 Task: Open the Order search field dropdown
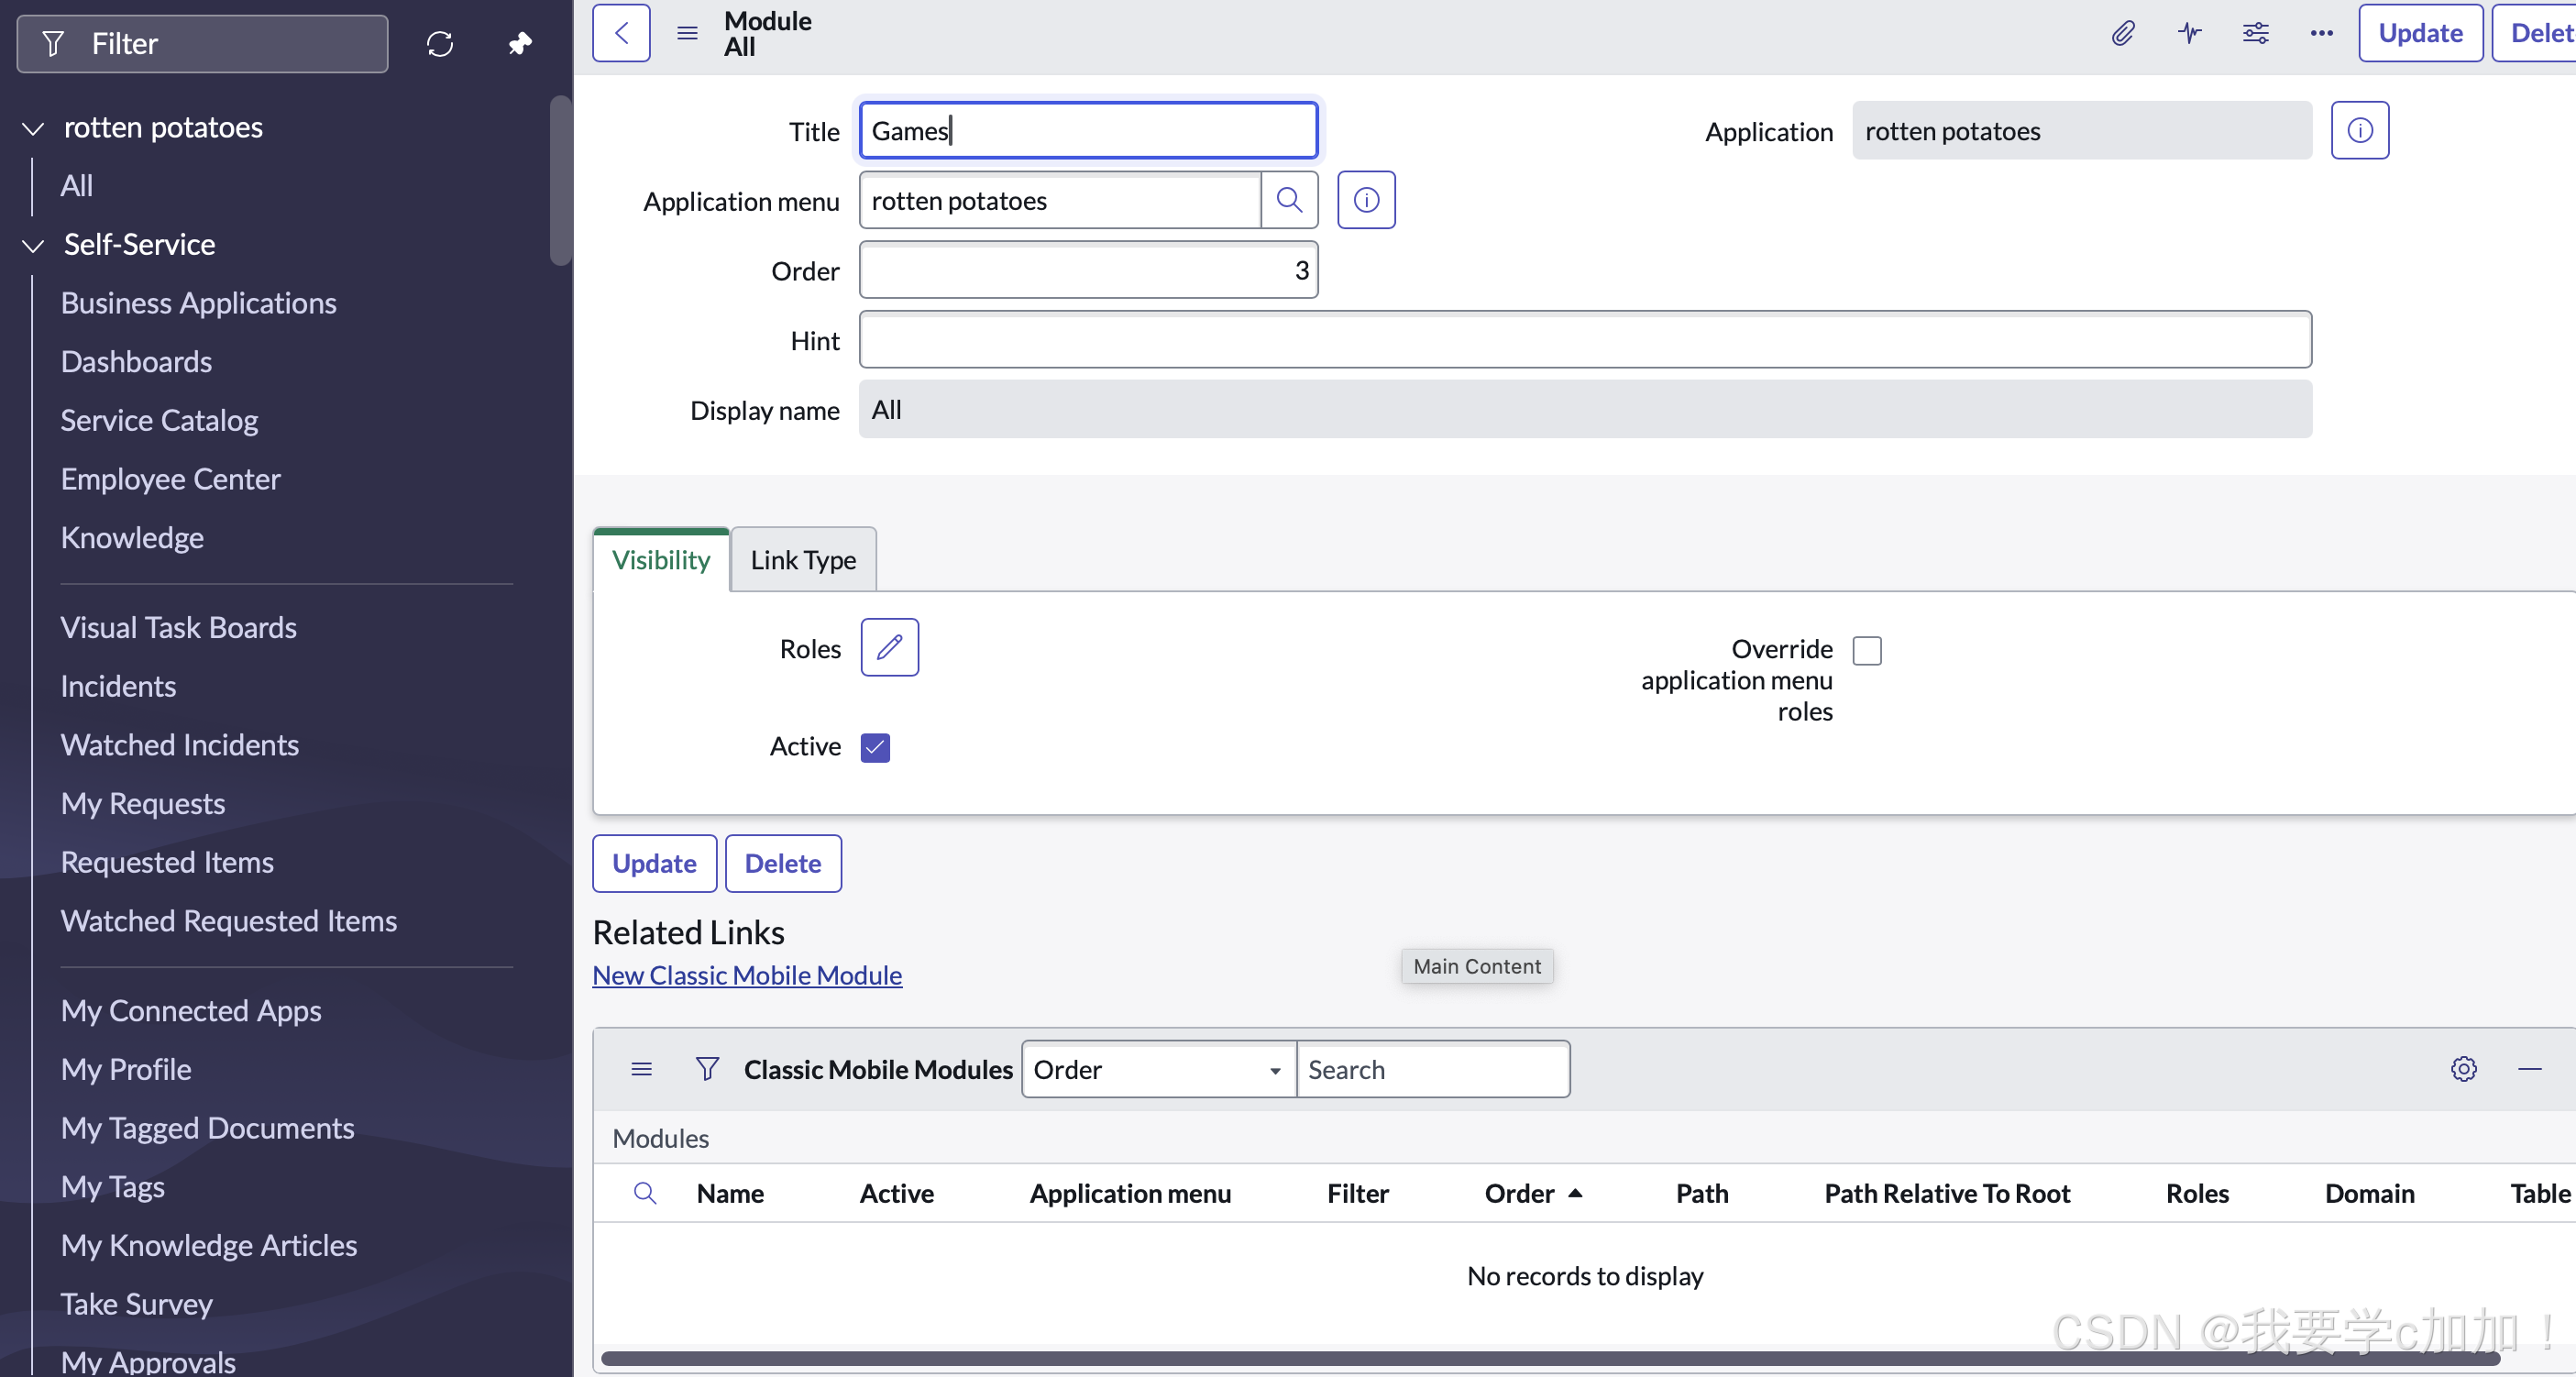pos(1157,1069)
